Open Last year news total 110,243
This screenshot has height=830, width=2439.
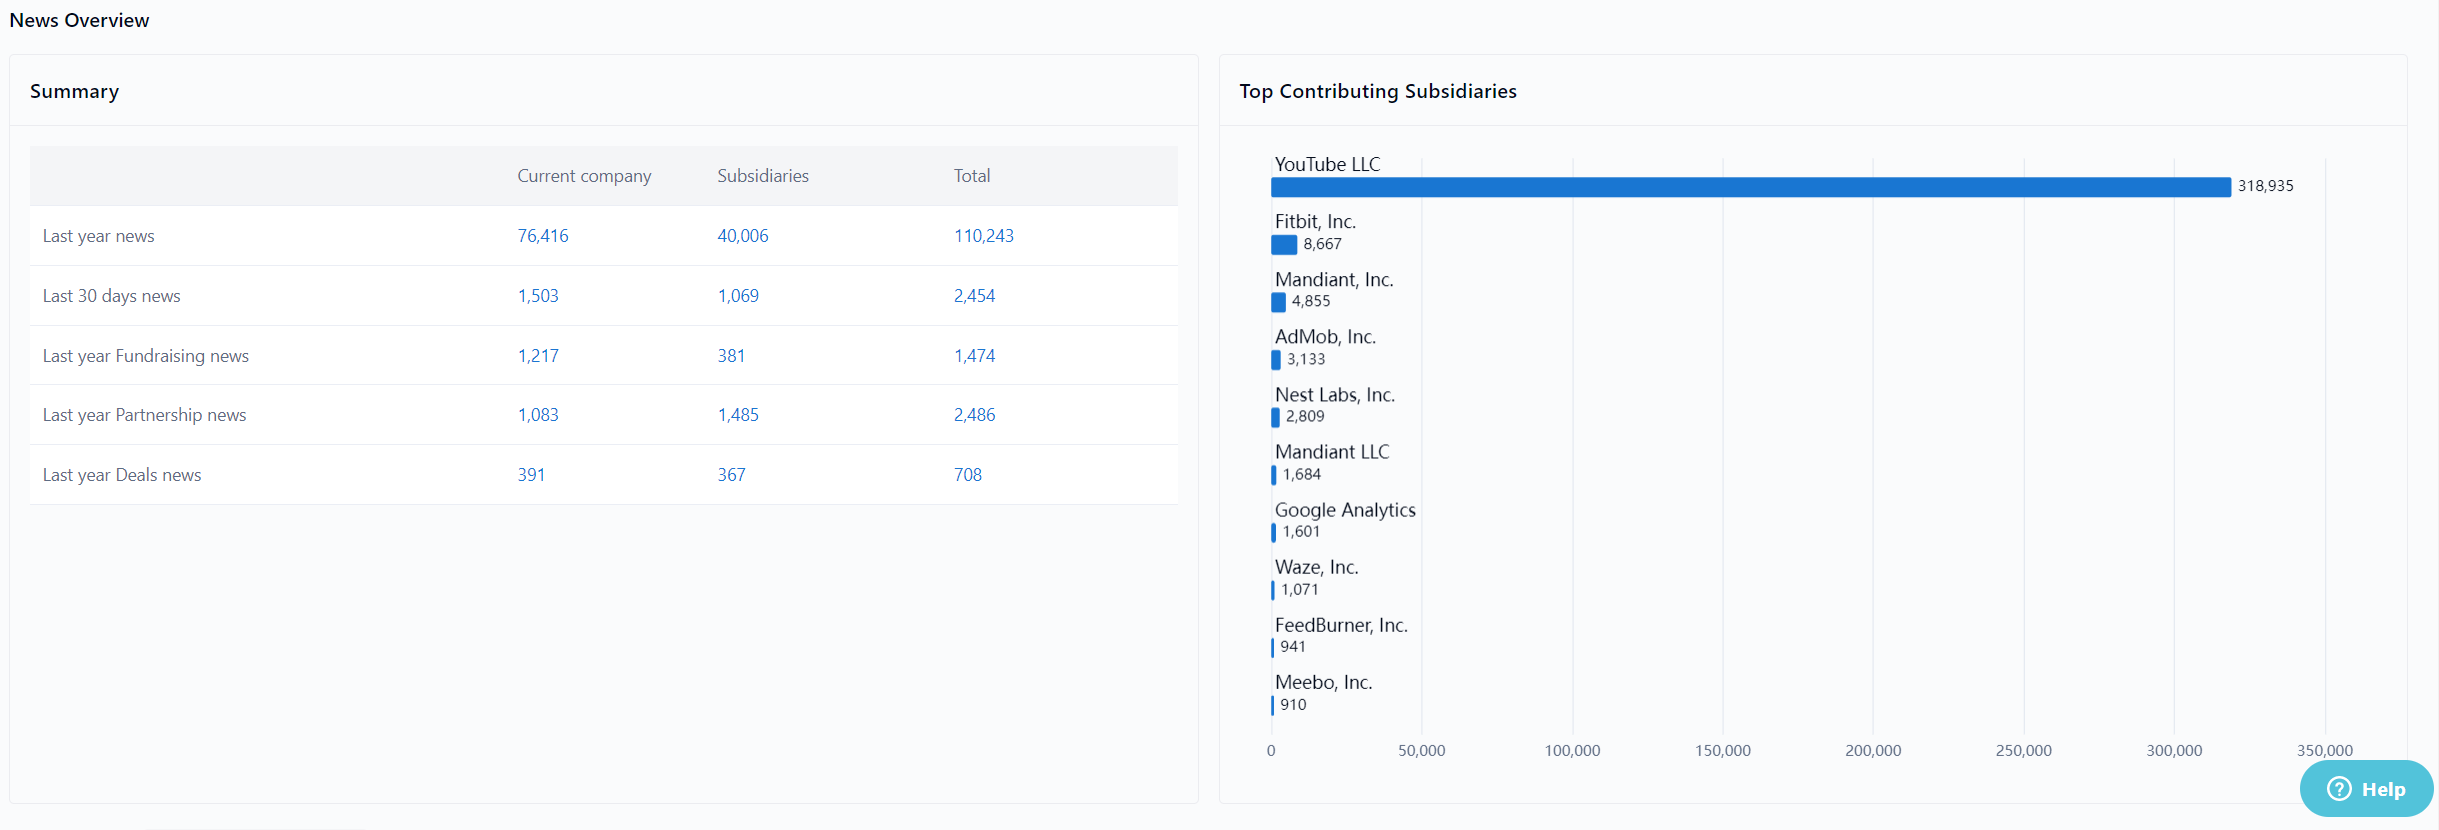click(983, 236)
